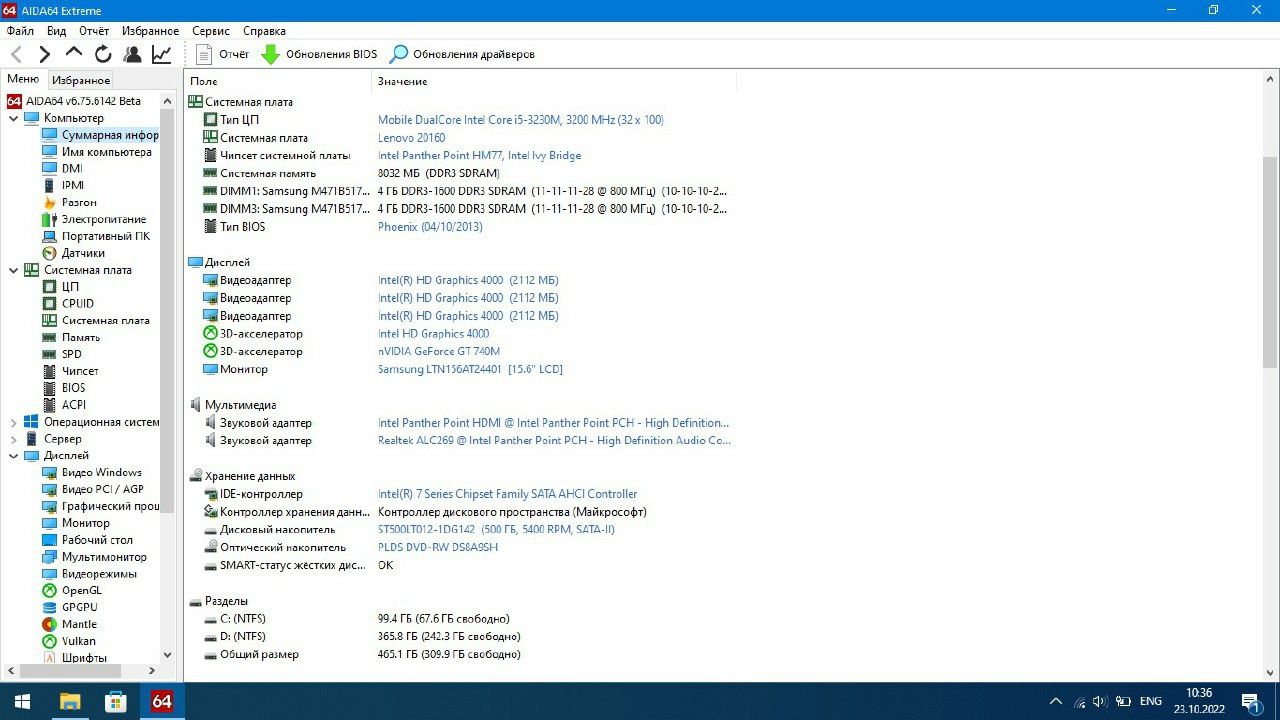Select AIDA64 v6.75.6142 Beta root item
This screenshot has height=720, width=1280.
[74, 101]
